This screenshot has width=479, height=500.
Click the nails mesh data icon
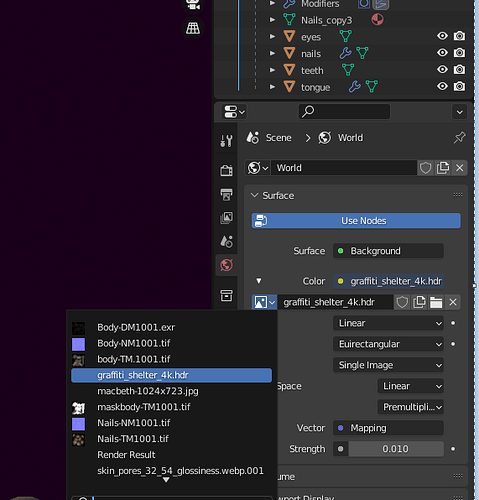click(x=362, y=53)
